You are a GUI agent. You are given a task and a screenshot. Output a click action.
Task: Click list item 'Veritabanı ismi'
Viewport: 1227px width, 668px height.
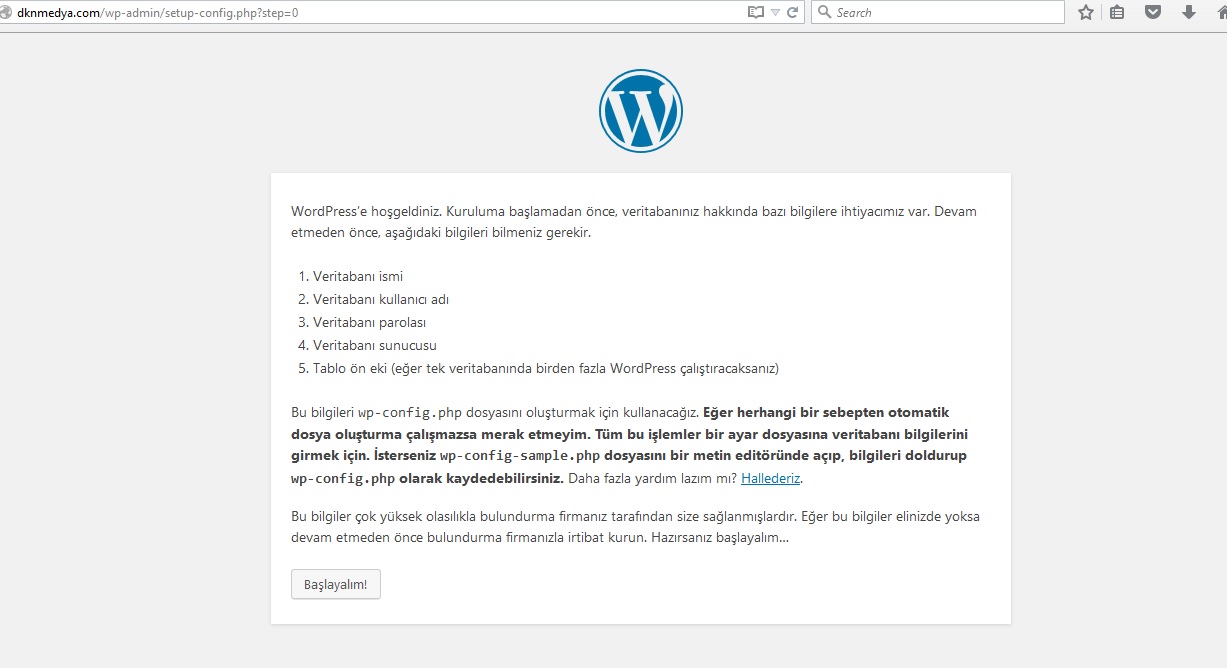click(x=358, y=276)
